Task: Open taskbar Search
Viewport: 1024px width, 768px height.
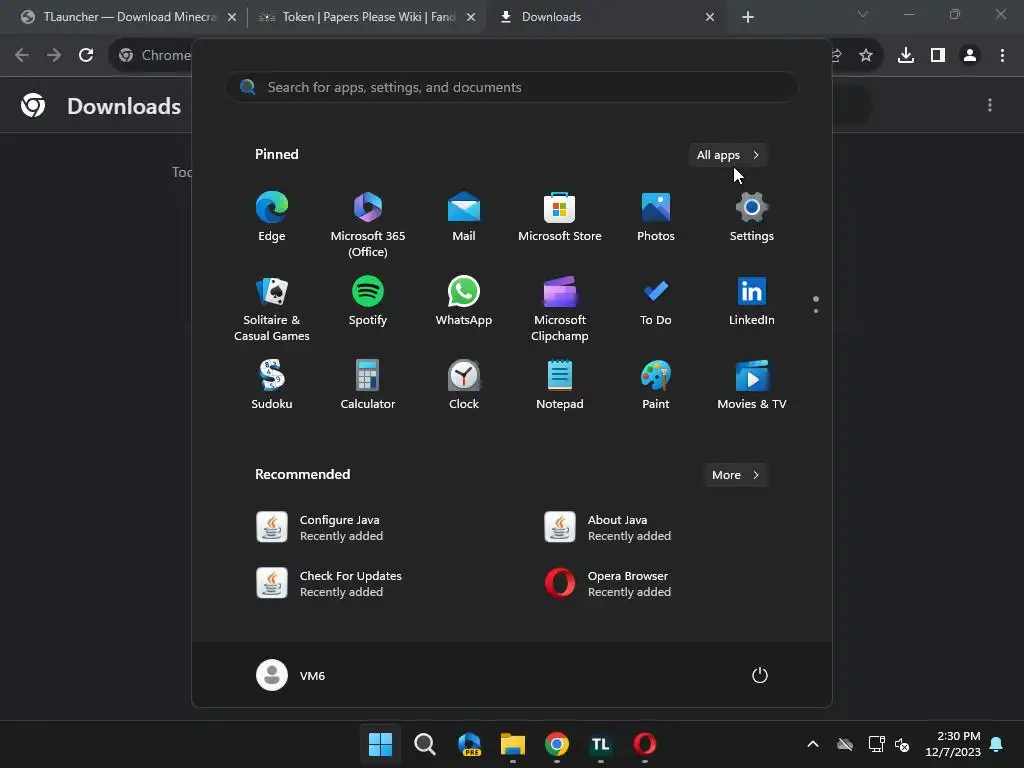Action: click(424, 744)
